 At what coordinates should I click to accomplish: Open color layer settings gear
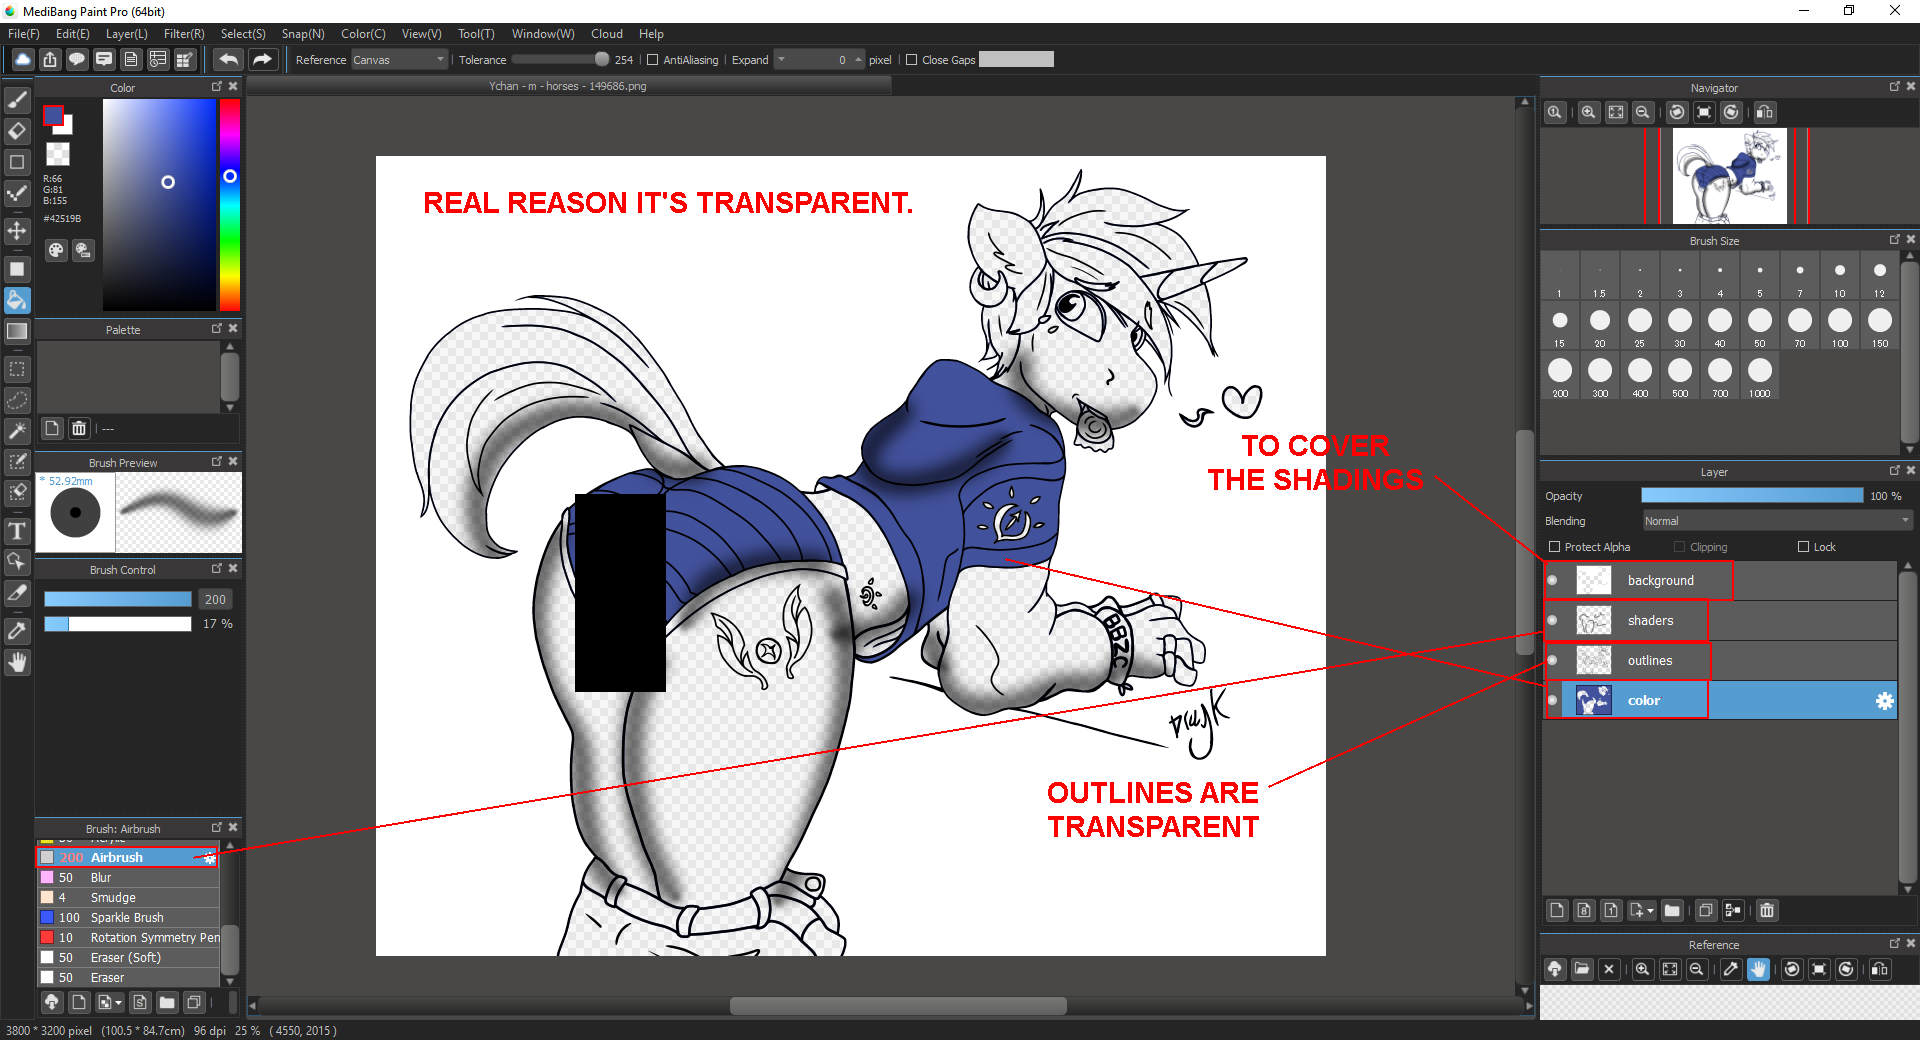[1884, 701]
